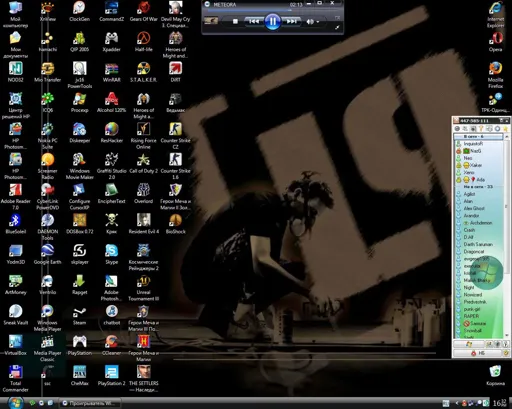Launch Alcohol 120% icon
Viewport: 512px width, 409px height.
pyautogui.click(x=111, y=103)
